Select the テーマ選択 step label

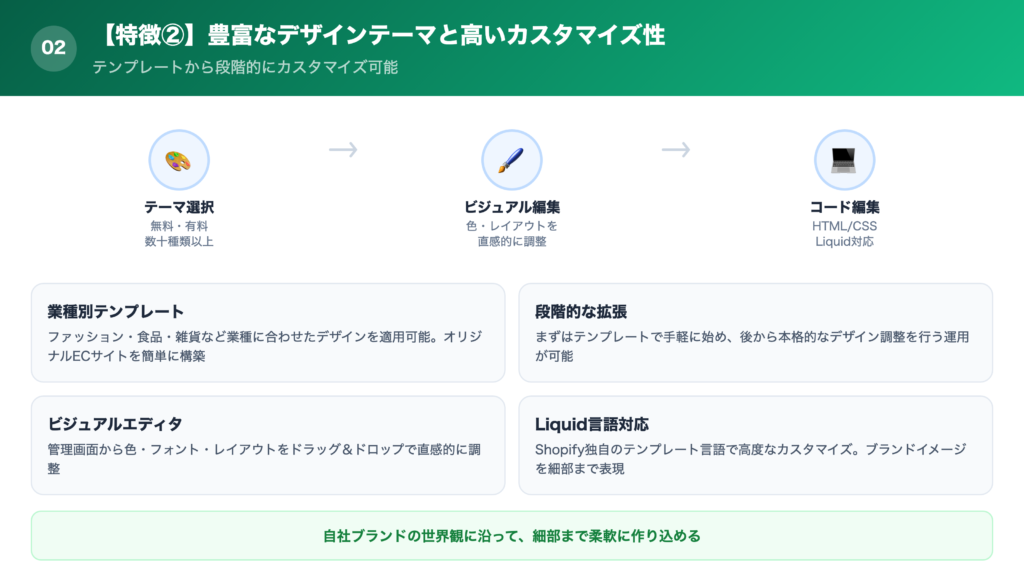click(179, 207)
